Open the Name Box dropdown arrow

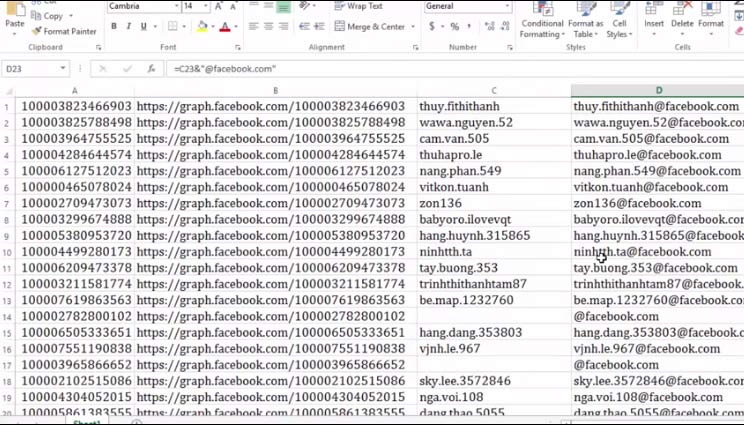(63, 69)
